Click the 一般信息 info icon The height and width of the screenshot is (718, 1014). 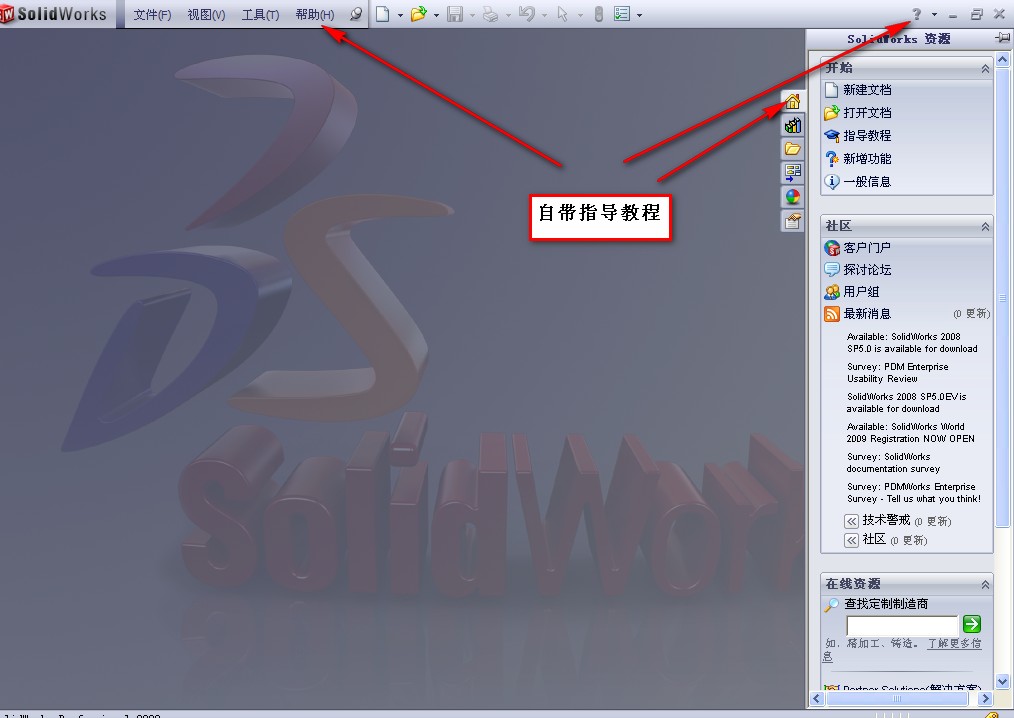(x=832, y=182)
